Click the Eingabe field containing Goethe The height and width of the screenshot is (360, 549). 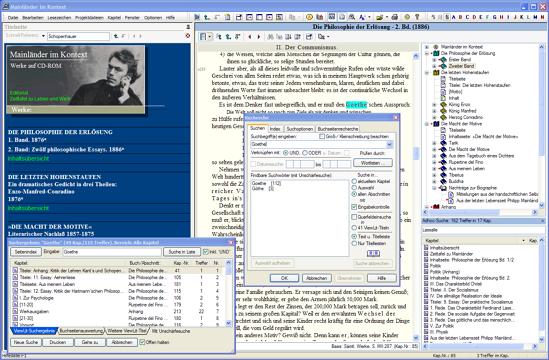pyautogui.click(x=112, y=252)
